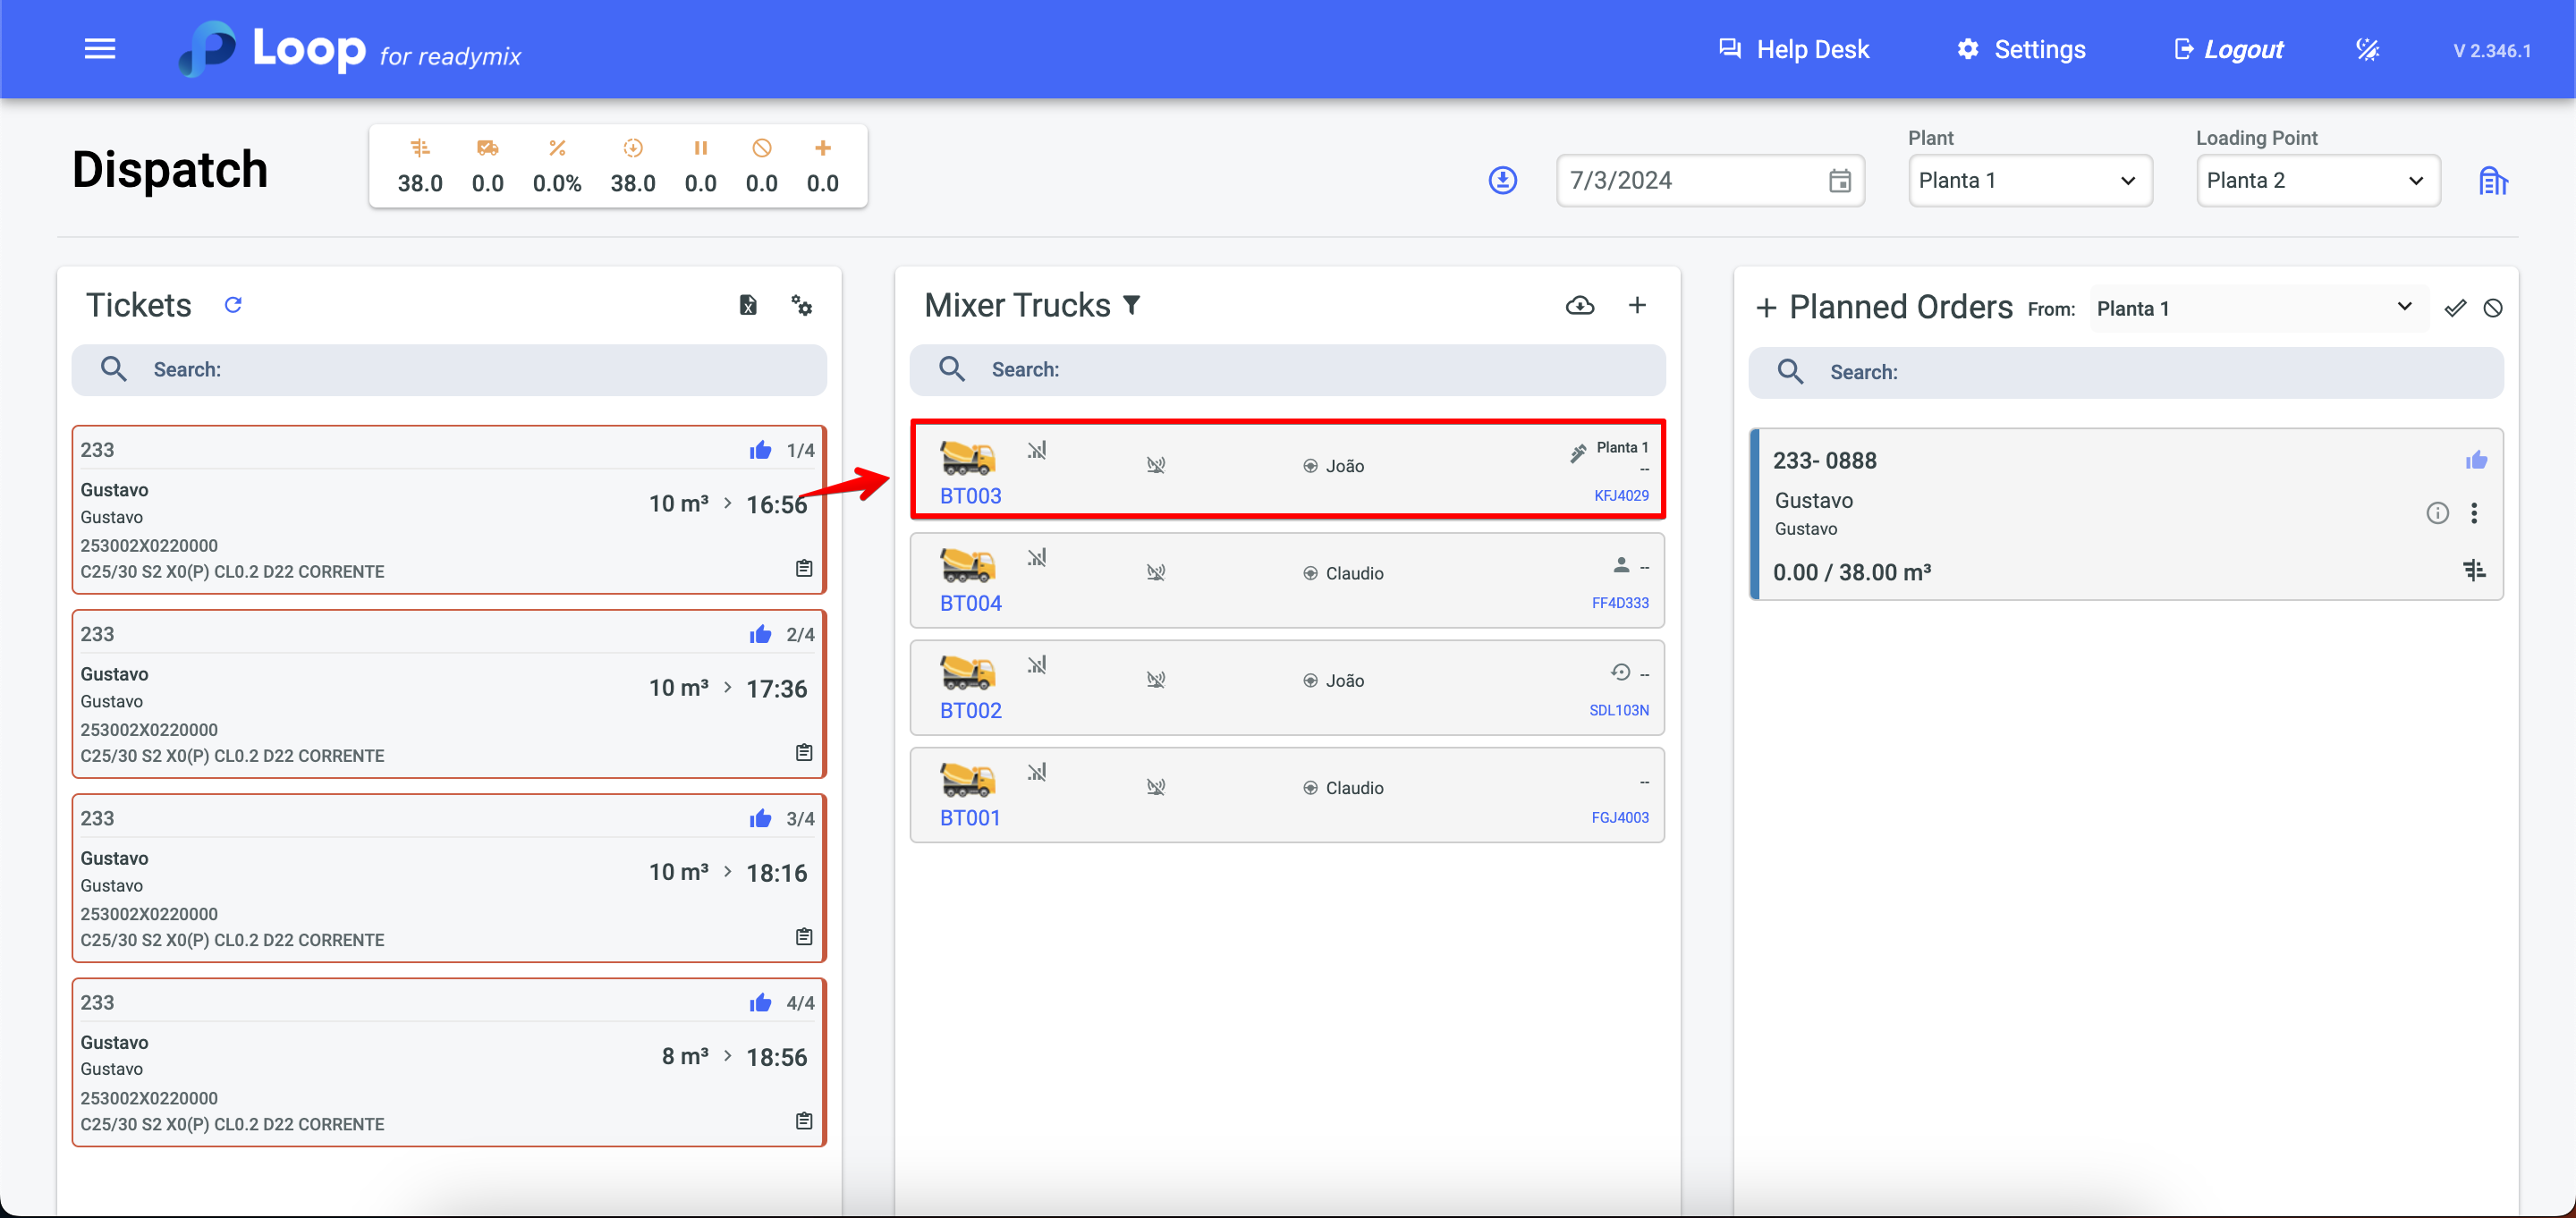Open Tickets panel settings gears
This screenshot has width=2576, height=1218.
pos(801,306)
